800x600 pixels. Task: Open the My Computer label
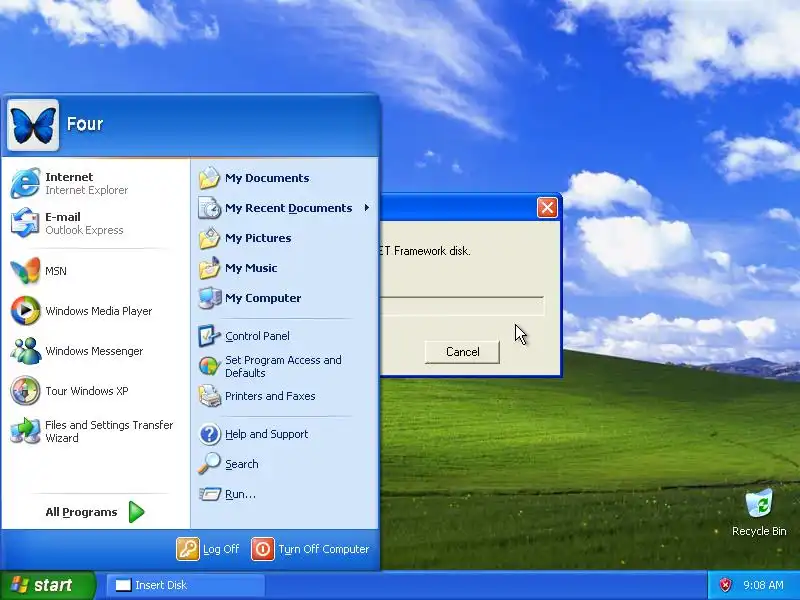(x=263, y=298)
